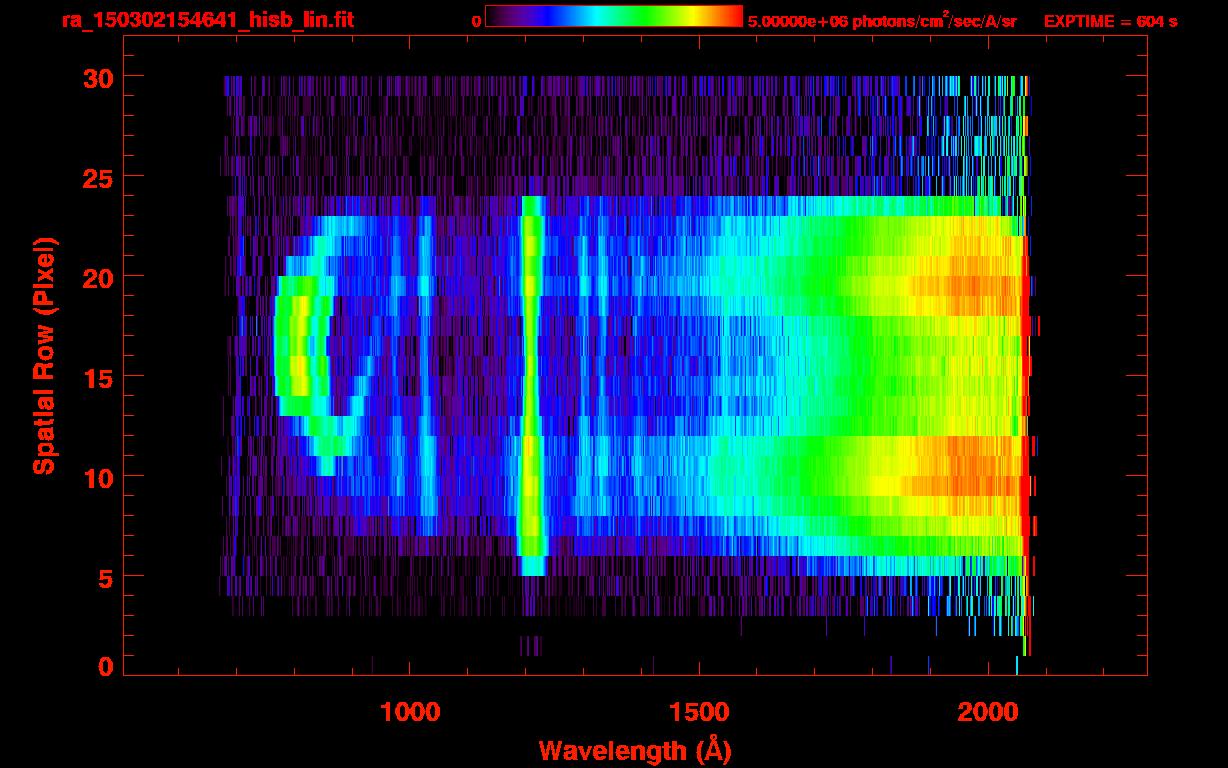Click the color bar minimum value 0

(x=476, y=22)
